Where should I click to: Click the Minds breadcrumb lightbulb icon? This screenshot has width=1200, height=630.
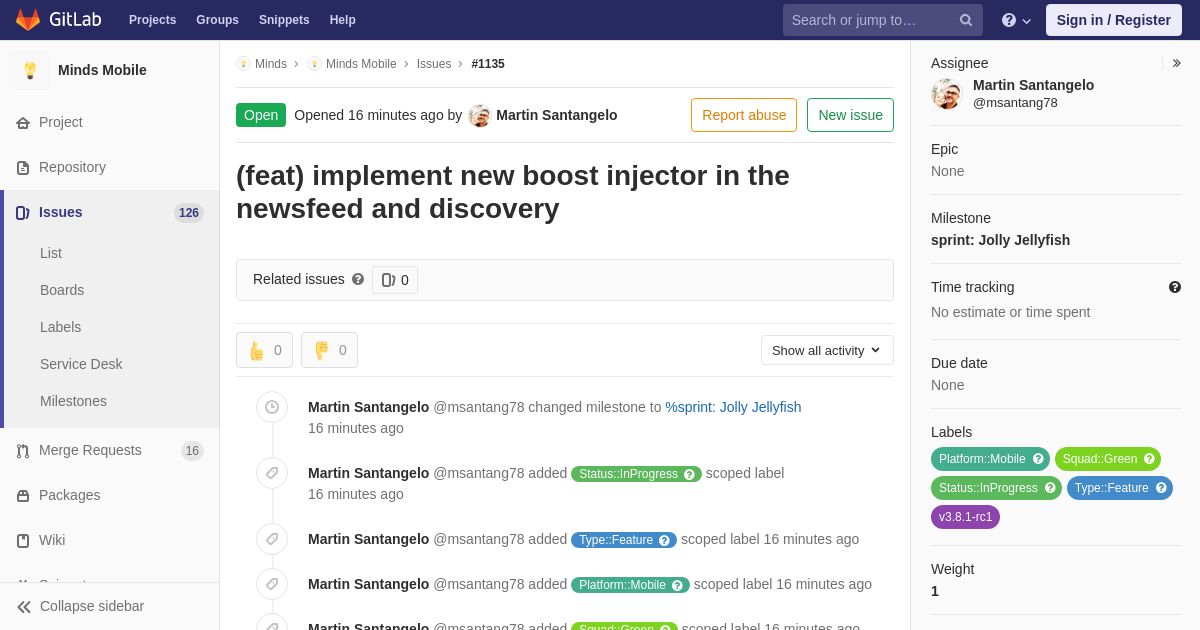coord(243,64)
